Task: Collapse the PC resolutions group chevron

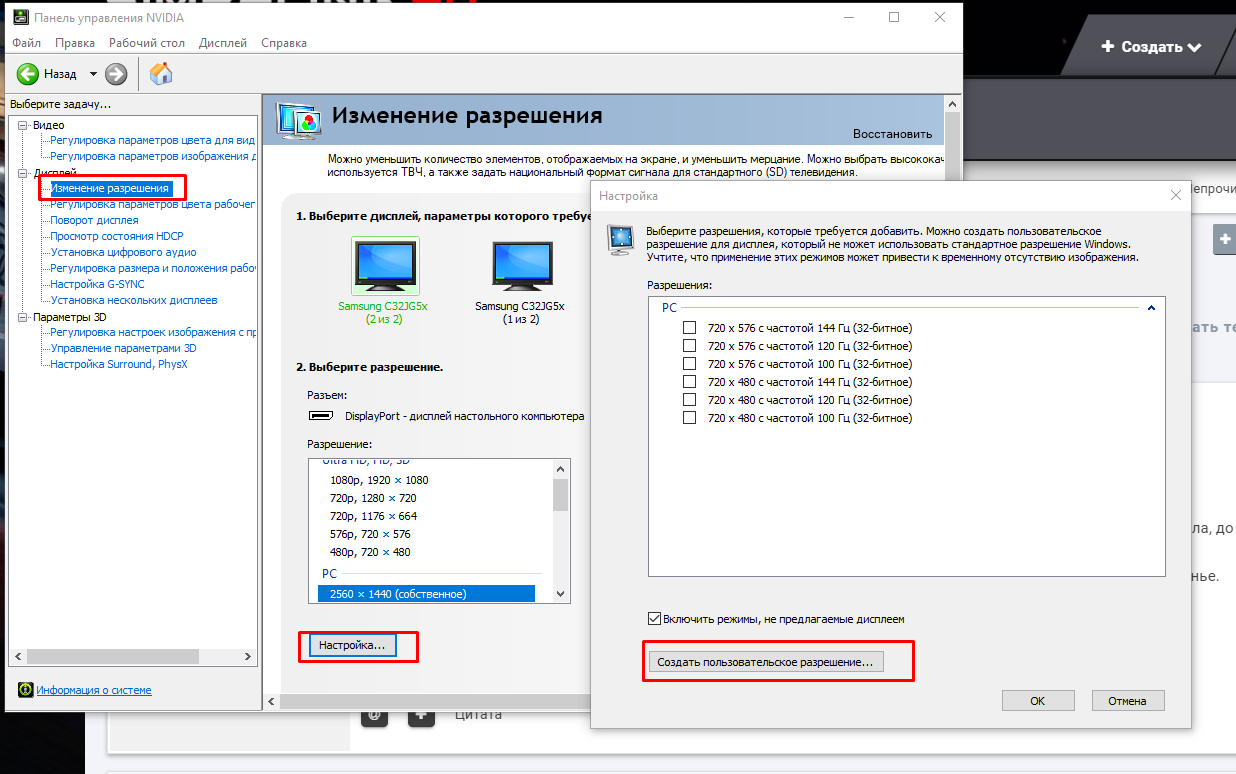Action: pos(1151,308)
